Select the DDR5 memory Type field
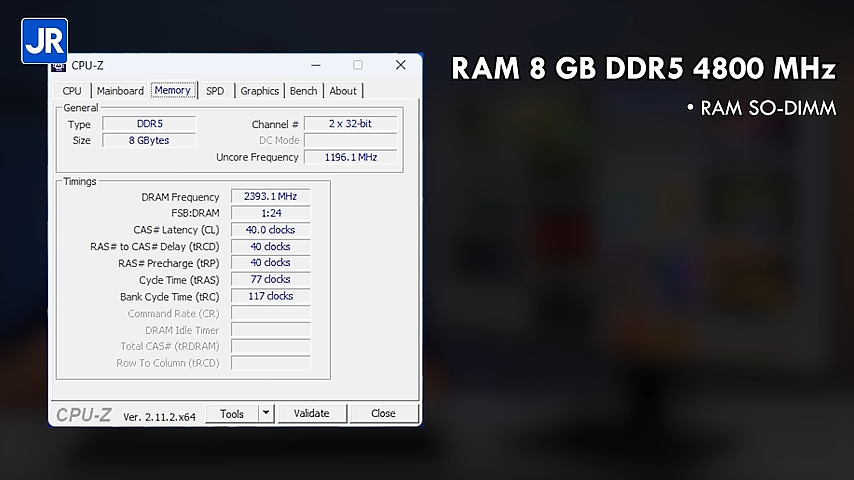The height and width of the screenshot is (480, 854). pyautogui.click(x=150, y=124)
